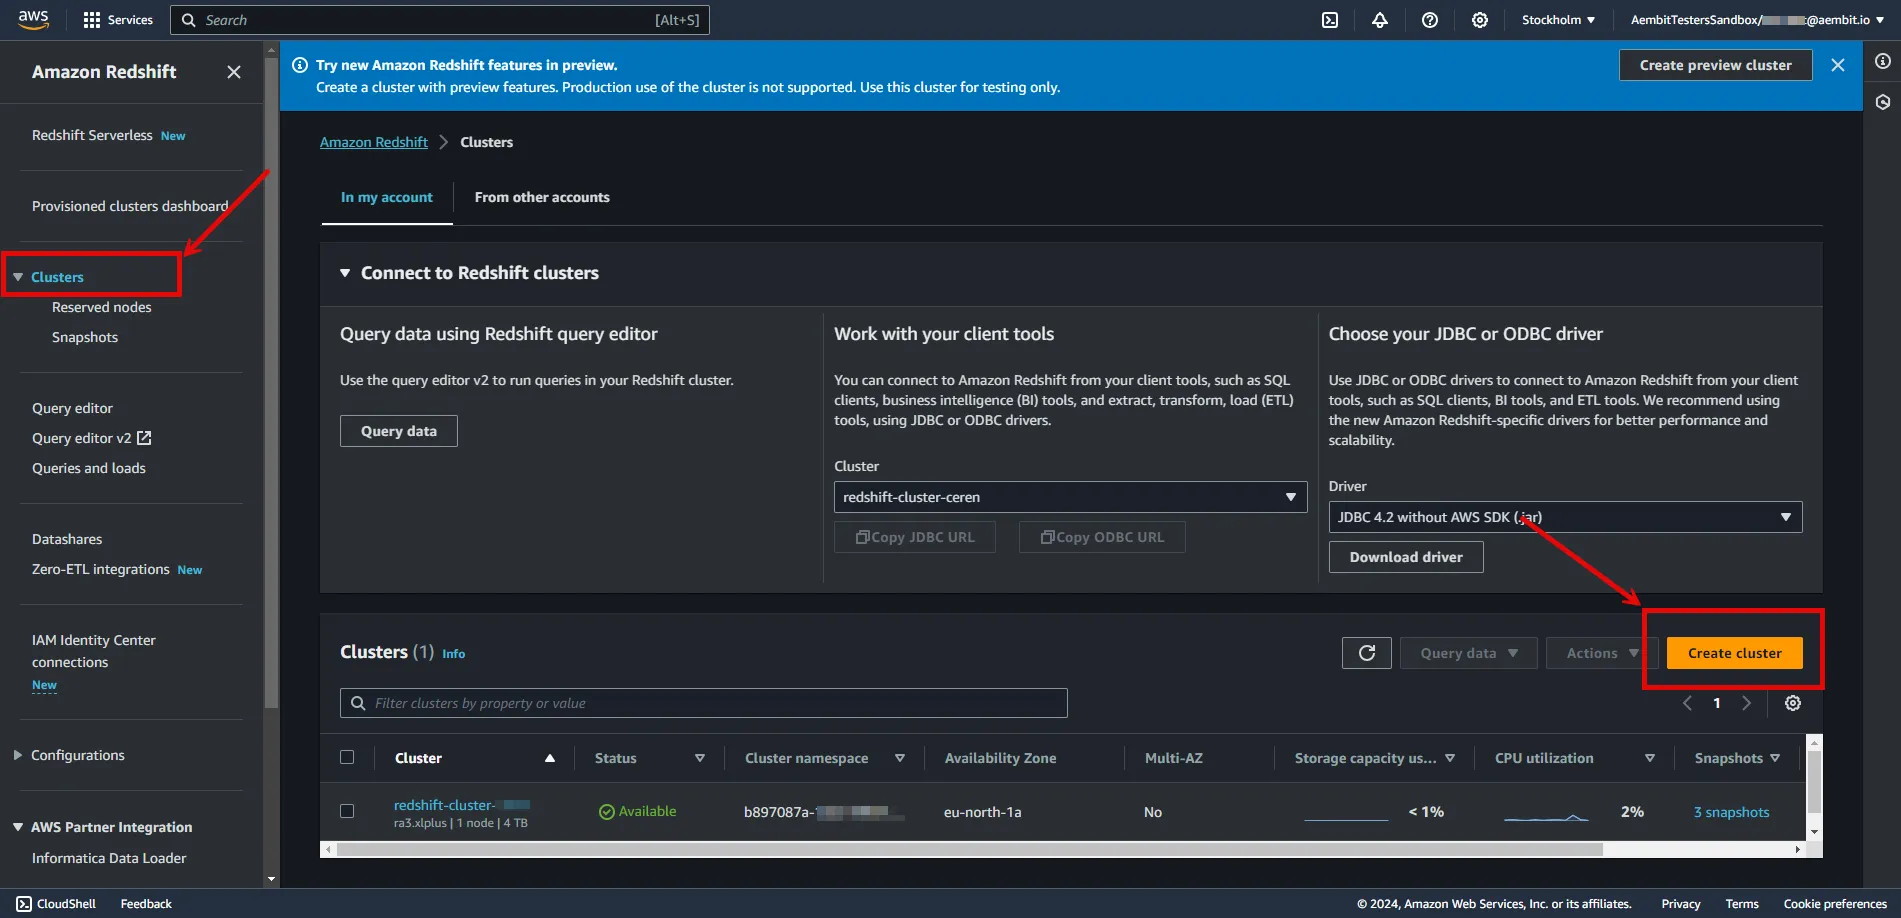1901x918 pixels.
Task: Expand the Configurations sidebar section
Action: 18,755
